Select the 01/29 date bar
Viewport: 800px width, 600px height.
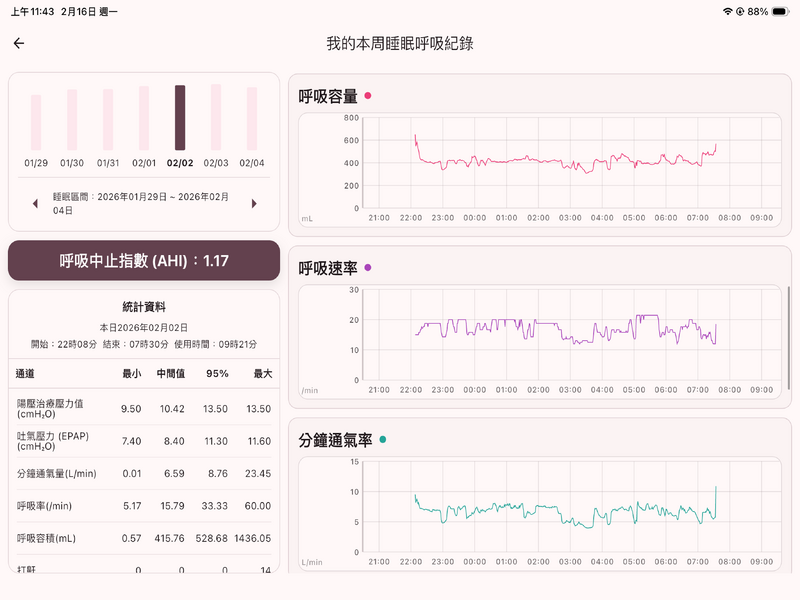36,125
